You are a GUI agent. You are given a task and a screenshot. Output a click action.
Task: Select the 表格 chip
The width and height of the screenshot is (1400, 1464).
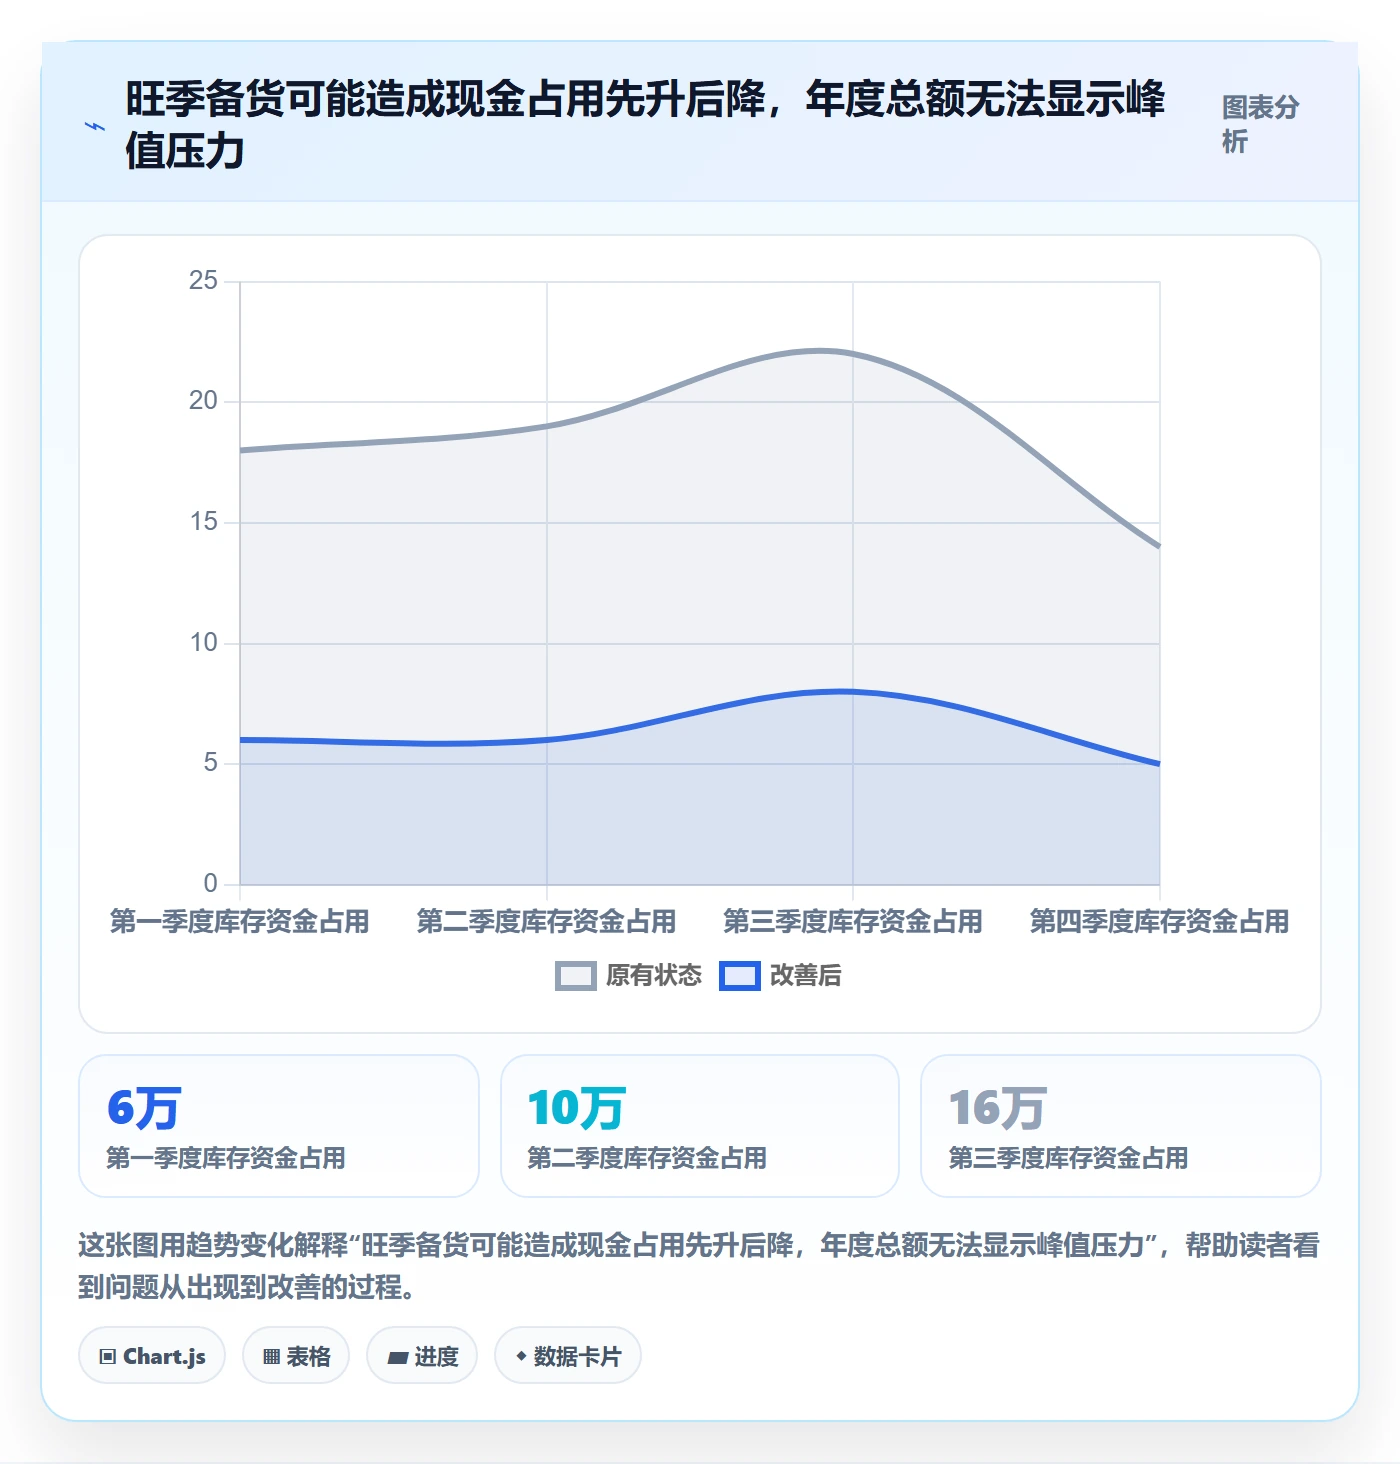pyautogui.click(x=296, y=1356)
